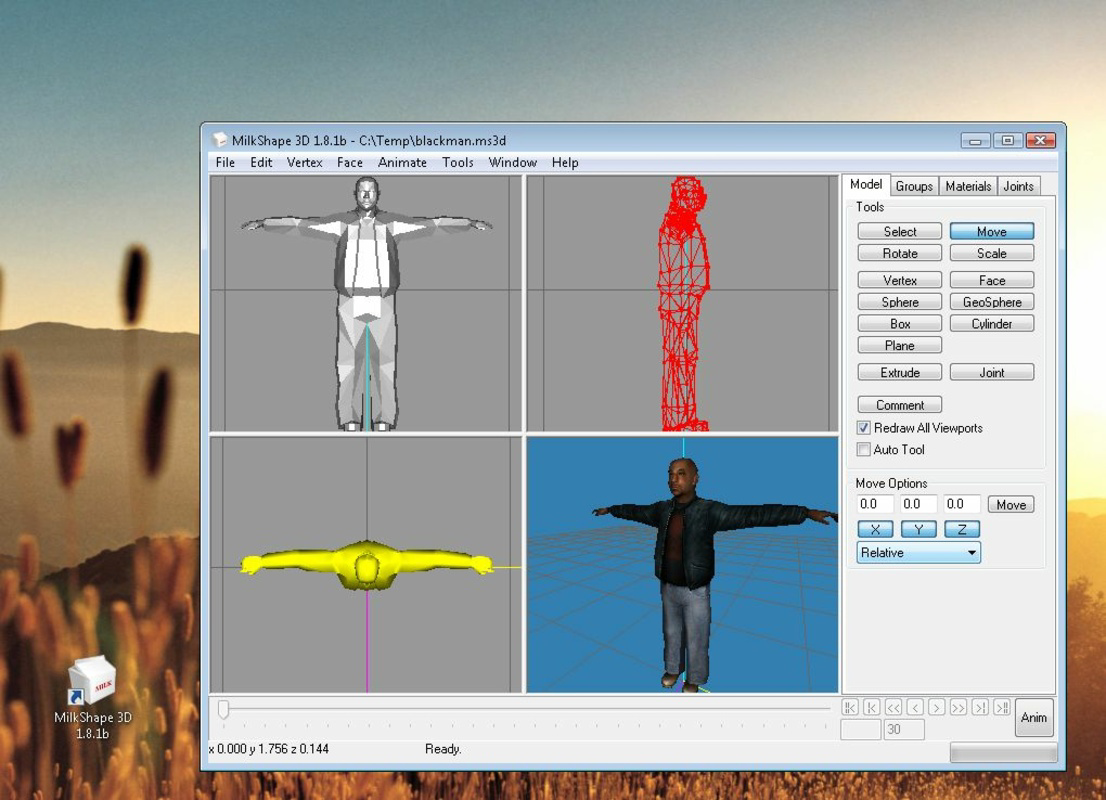Step back one animation frame
The image size is (1106, 800).
click(x=917, y=709)
